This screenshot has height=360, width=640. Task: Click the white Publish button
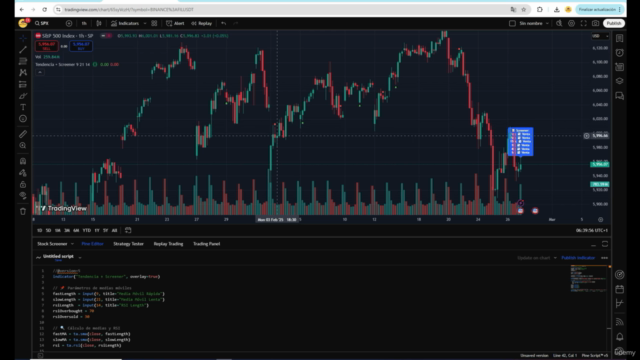(x=613, y=23)
